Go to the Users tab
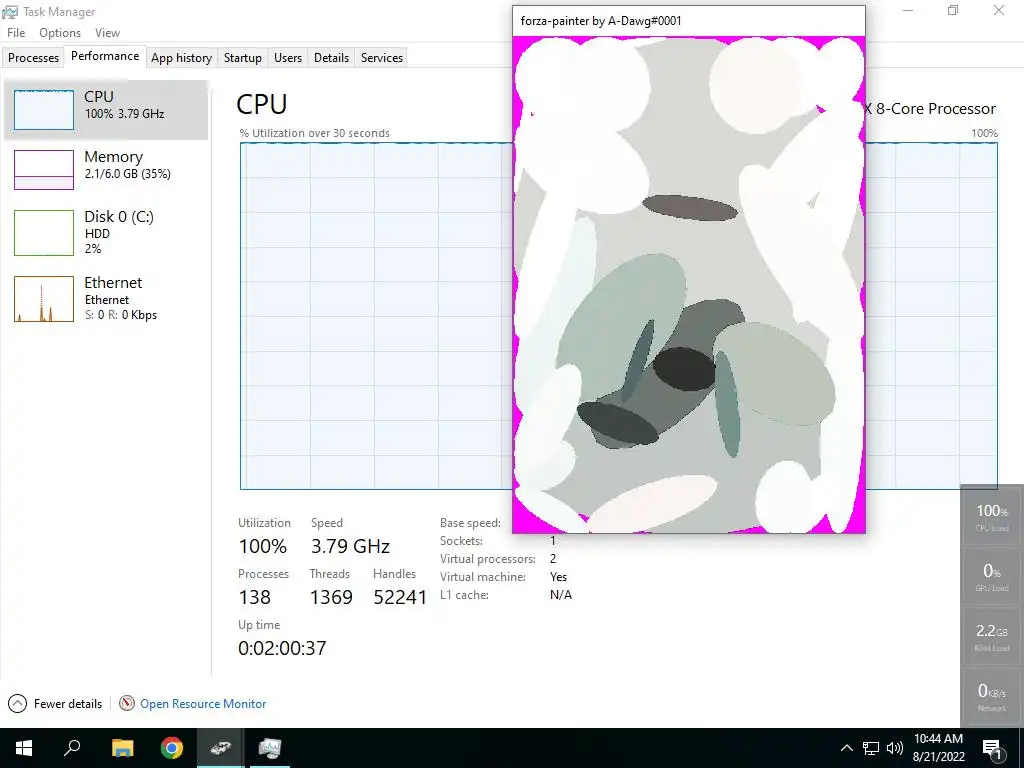Image resolution: width=1024 pixels, height=768 pixels. point(288,57)
